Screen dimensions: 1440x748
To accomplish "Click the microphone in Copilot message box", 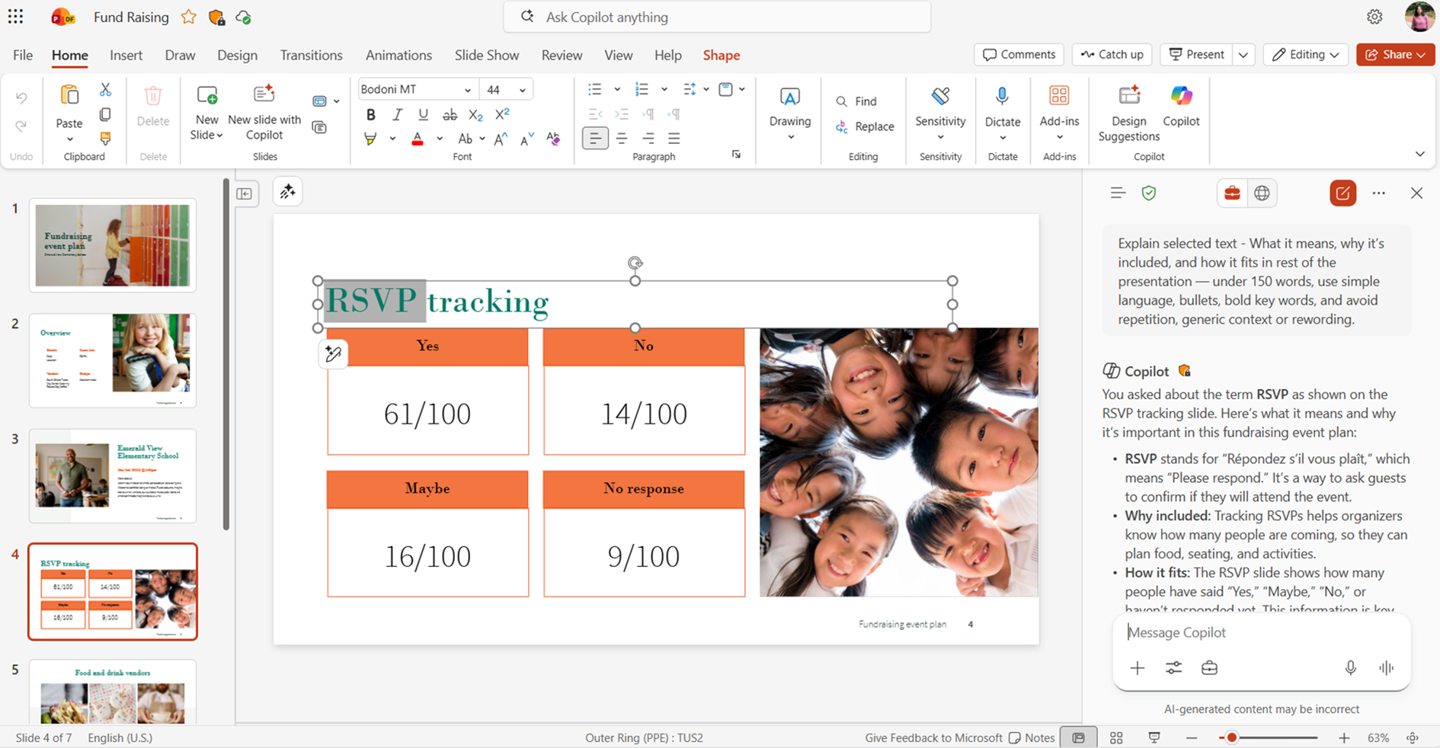I will pos(1350,667).
